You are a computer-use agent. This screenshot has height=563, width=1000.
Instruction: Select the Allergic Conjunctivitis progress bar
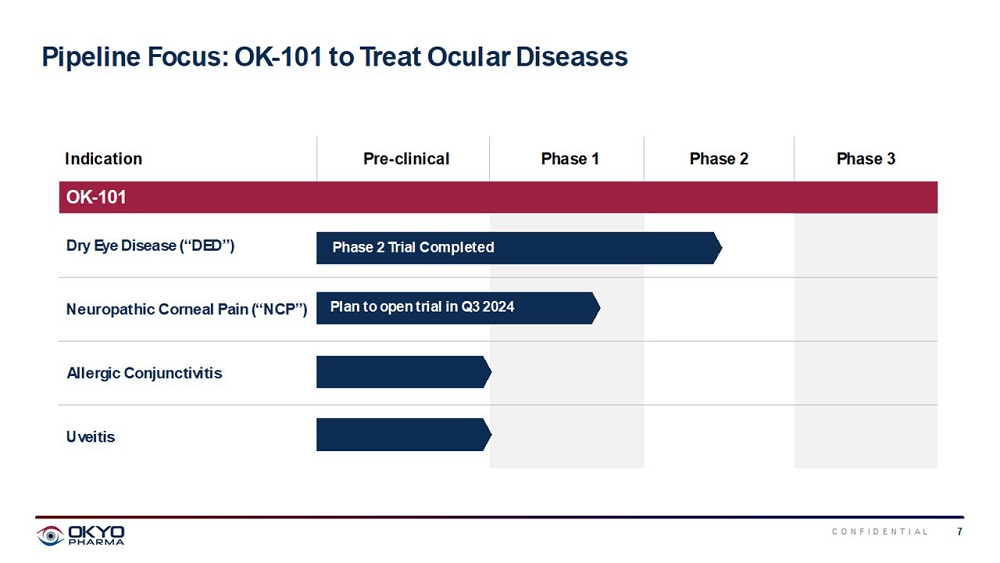click(x=403, y=372)
